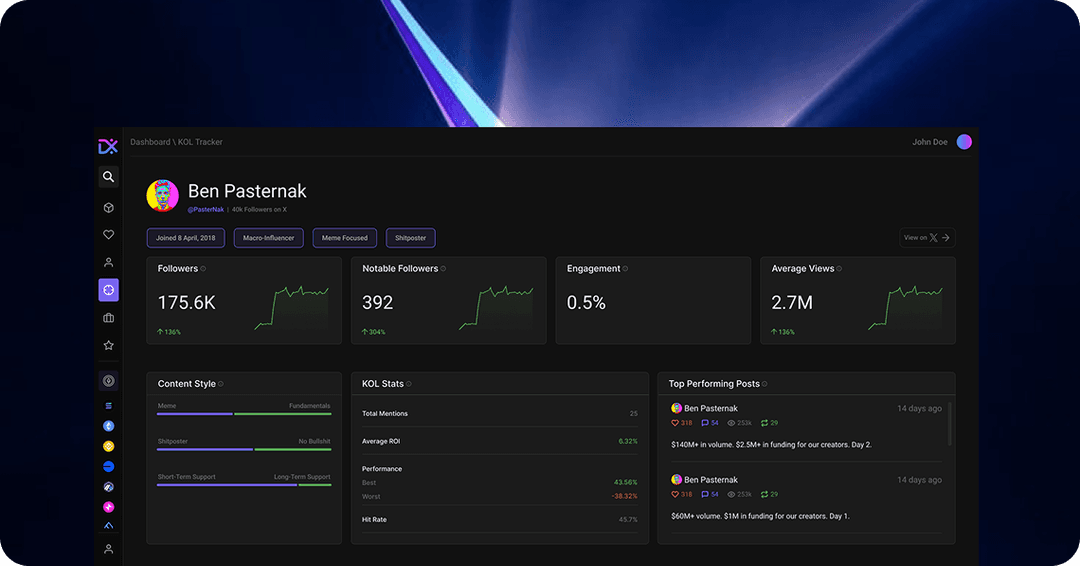Click info icon next to Engagement

[x=626, y=269]
